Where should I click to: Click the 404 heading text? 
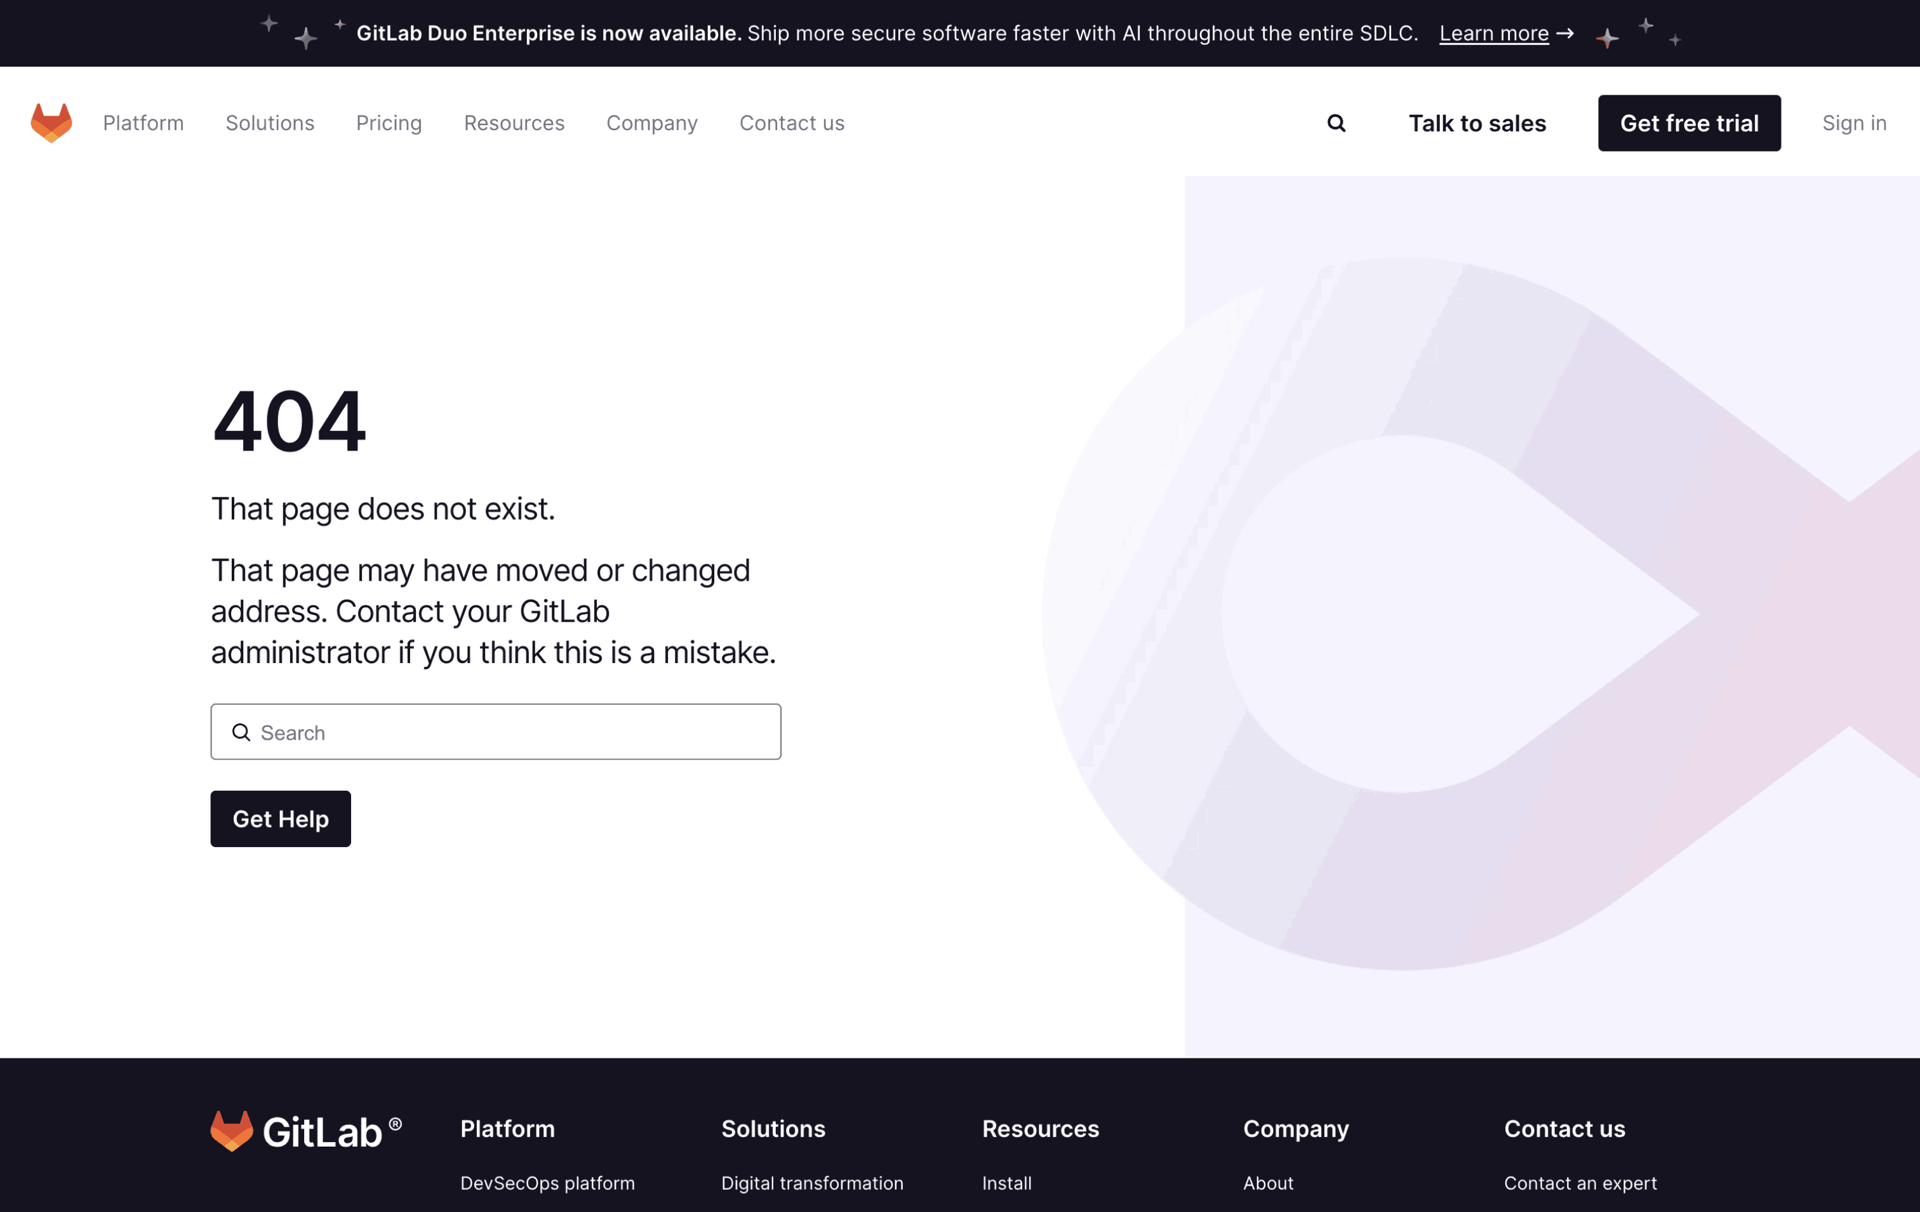point(289,421)
